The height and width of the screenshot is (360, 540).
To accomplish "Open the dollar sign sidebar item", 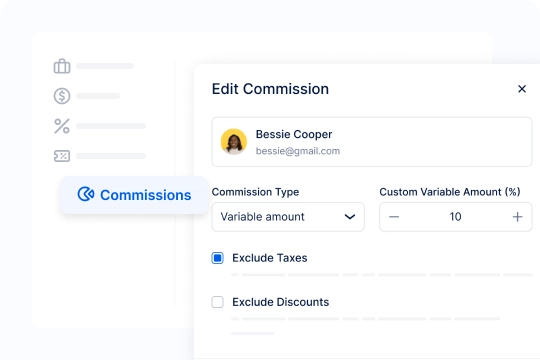I will [x=62, y=96].
